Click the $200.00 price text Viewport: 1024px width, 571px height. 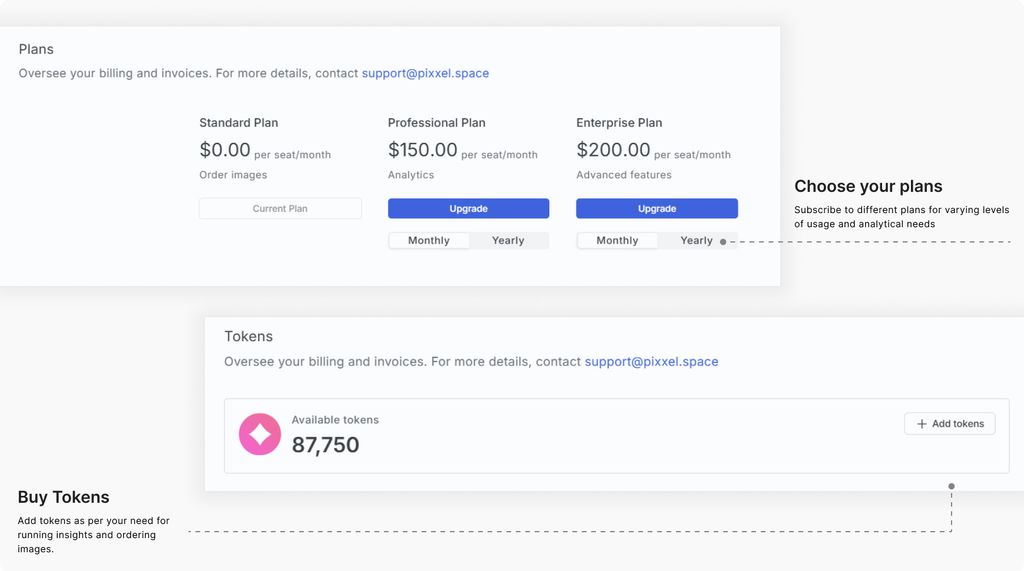pyautogui.click(x=613, y=150)
